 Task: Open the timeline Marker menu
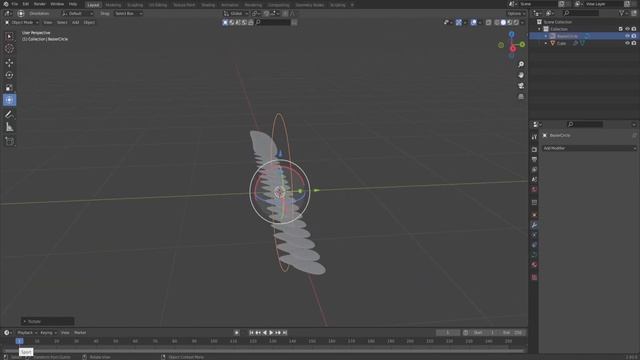tap(80, 333)
